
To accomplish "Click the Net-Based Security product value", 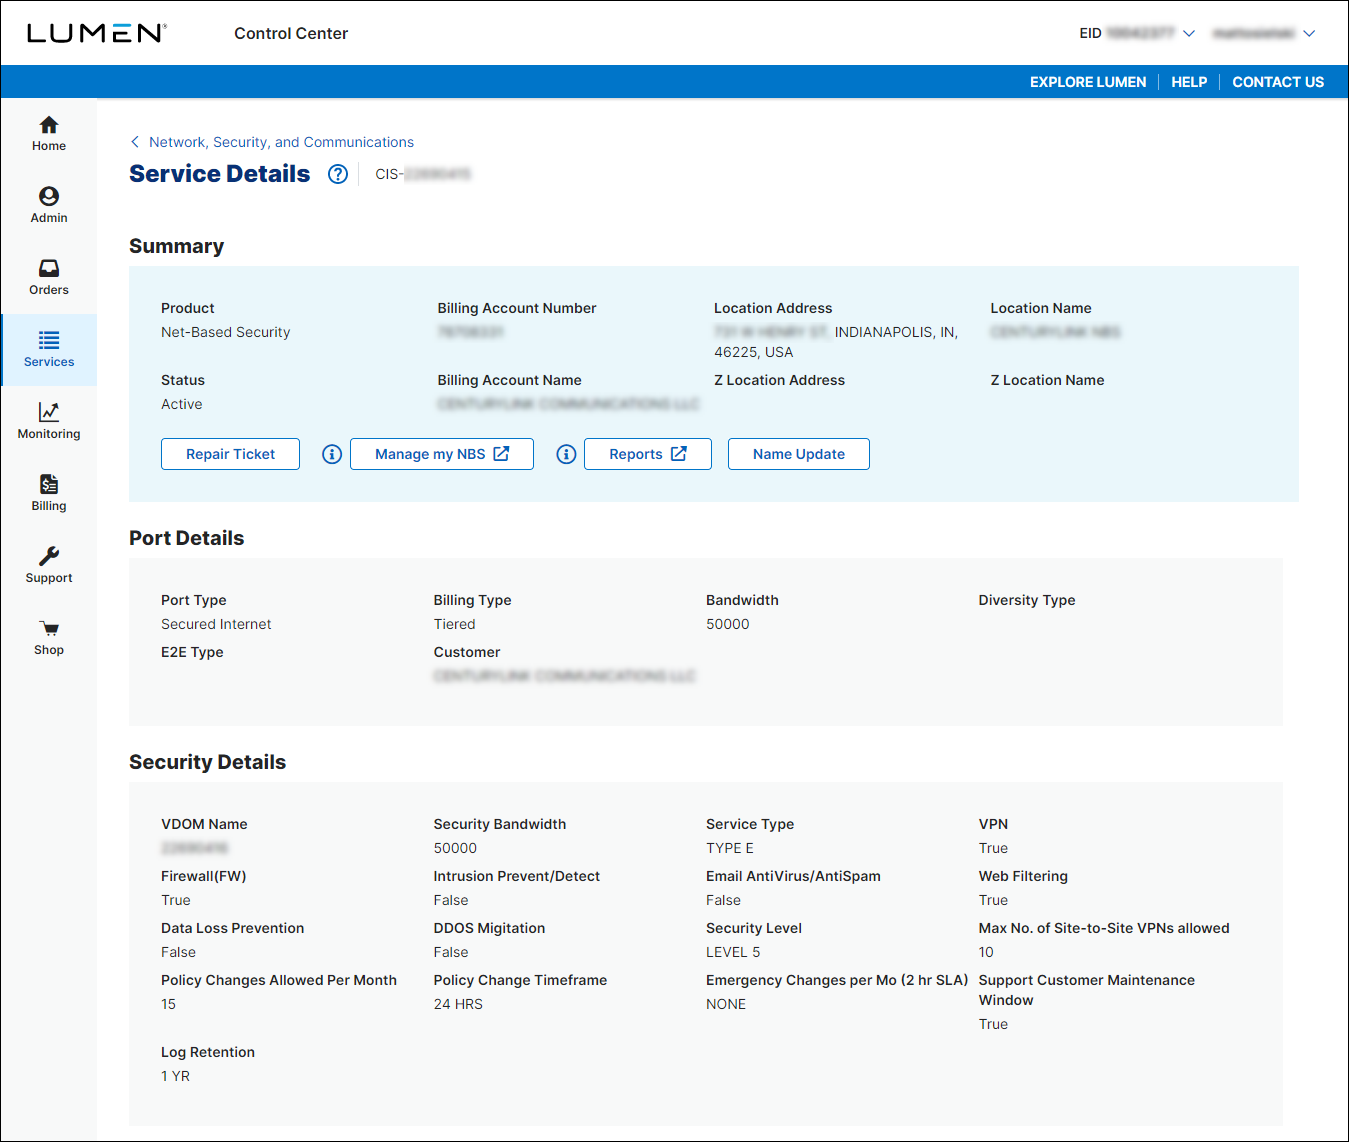I will 226,332.
